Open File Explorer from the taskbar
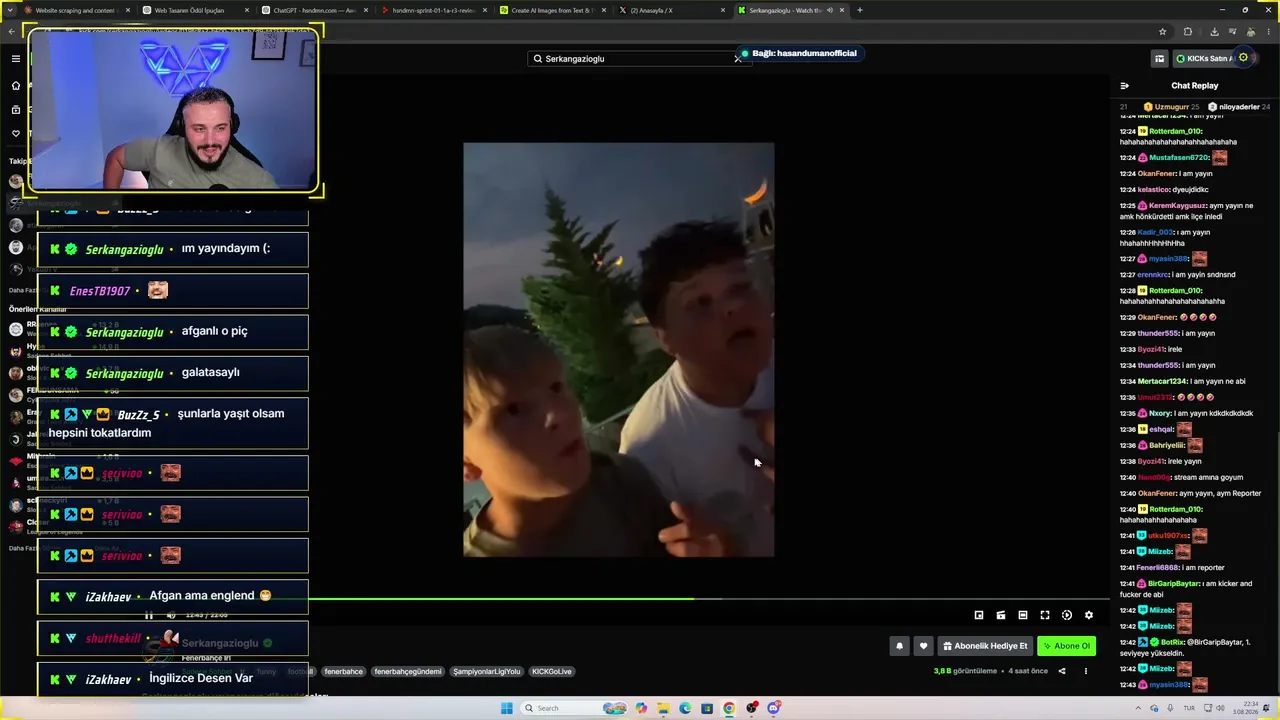The height and width of the screenshot is (720, 1280). (663, 708)
